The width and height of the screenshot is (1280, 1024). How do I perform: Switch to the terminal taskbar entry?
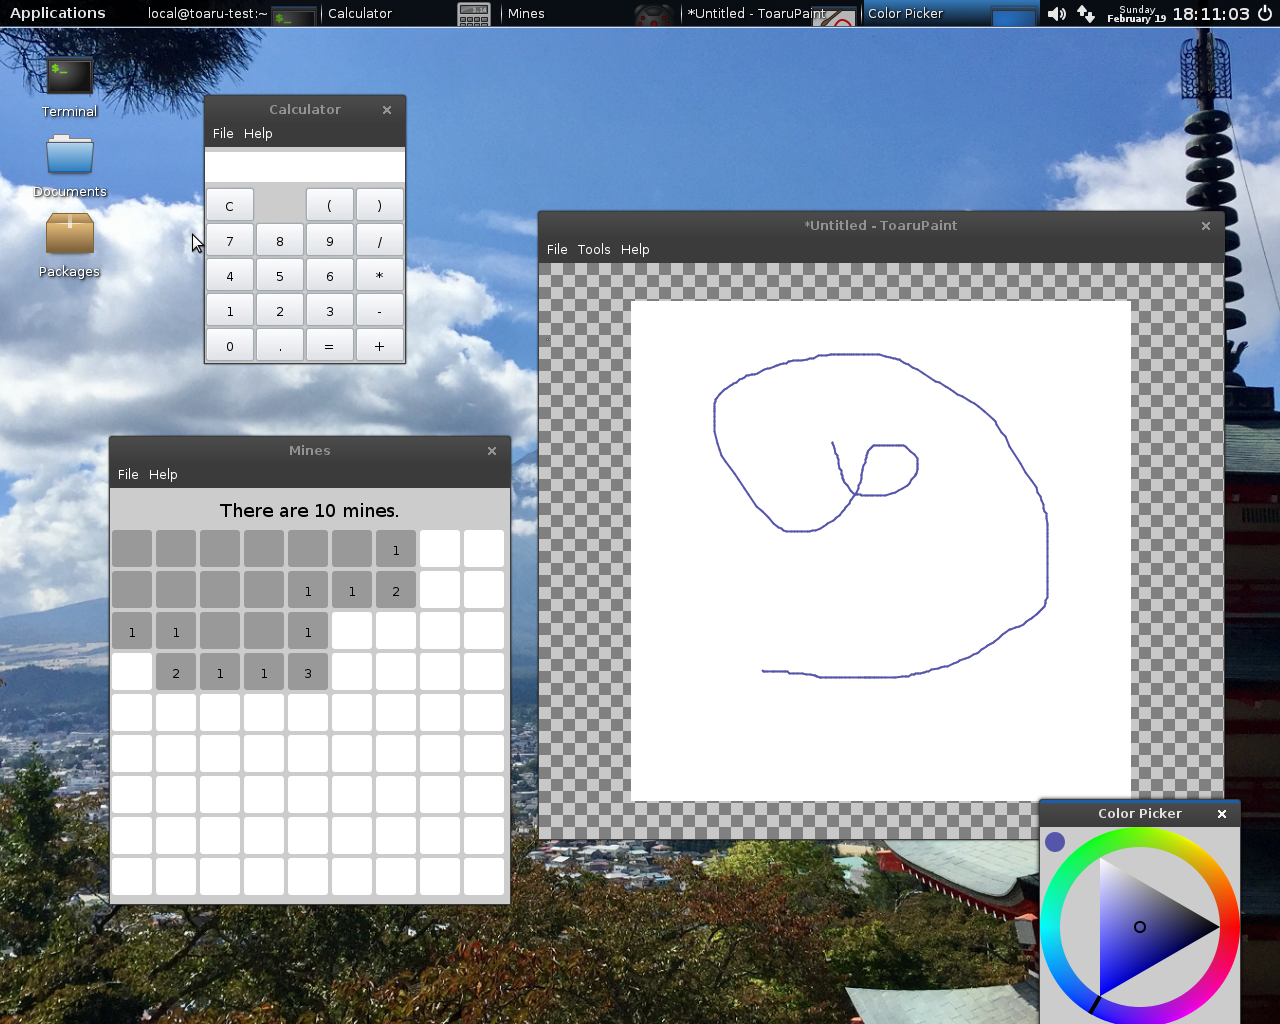pos(230,14)
